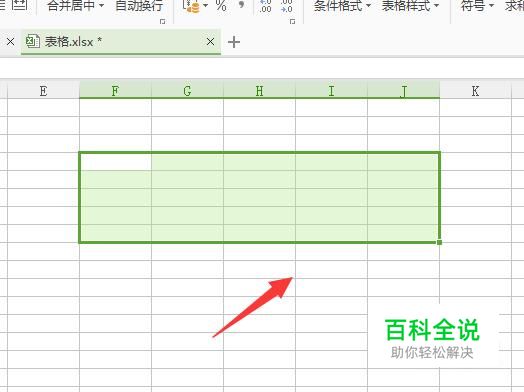Screen dimensions: 524x392
Task: Click the currency format coins icon
Action: 192,6
